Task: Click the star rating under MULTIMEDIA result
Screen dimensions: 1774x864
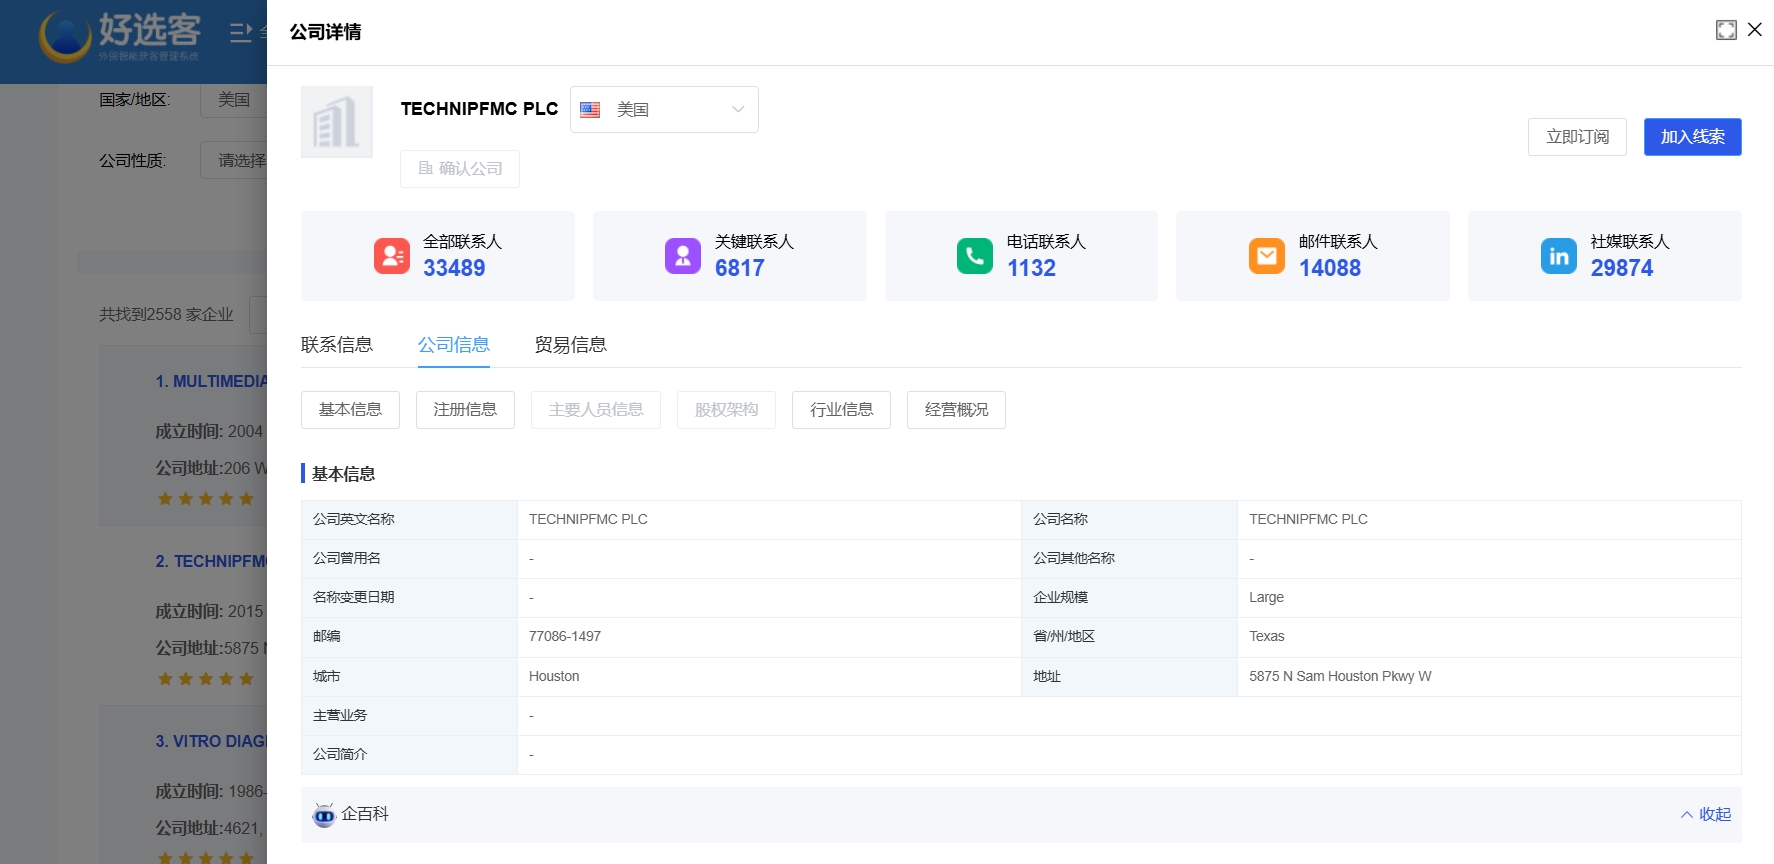Action: [x=205, y=498]
